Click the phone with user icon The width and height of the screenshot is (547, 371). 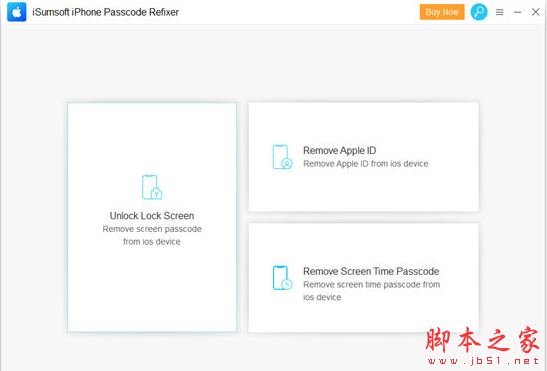(x=282, y=157)
